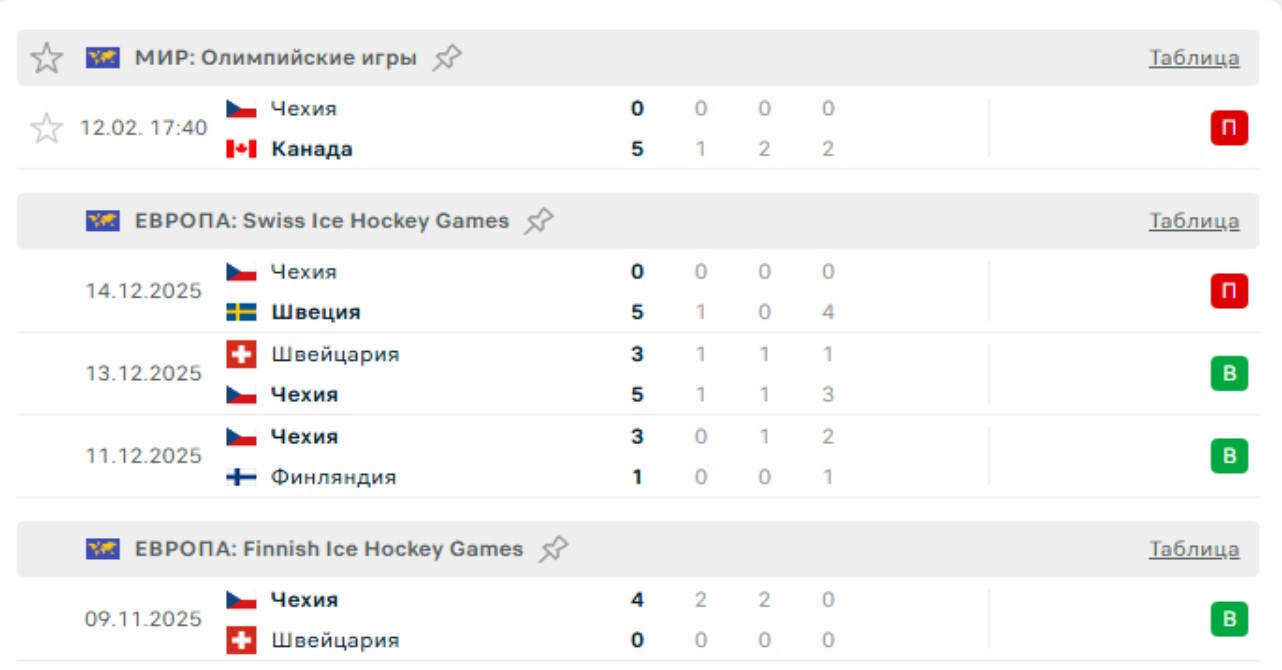Favorite the Czechia vs Canada match
1282x670 pixels.
pyautogui.click(x=46, y=128)
